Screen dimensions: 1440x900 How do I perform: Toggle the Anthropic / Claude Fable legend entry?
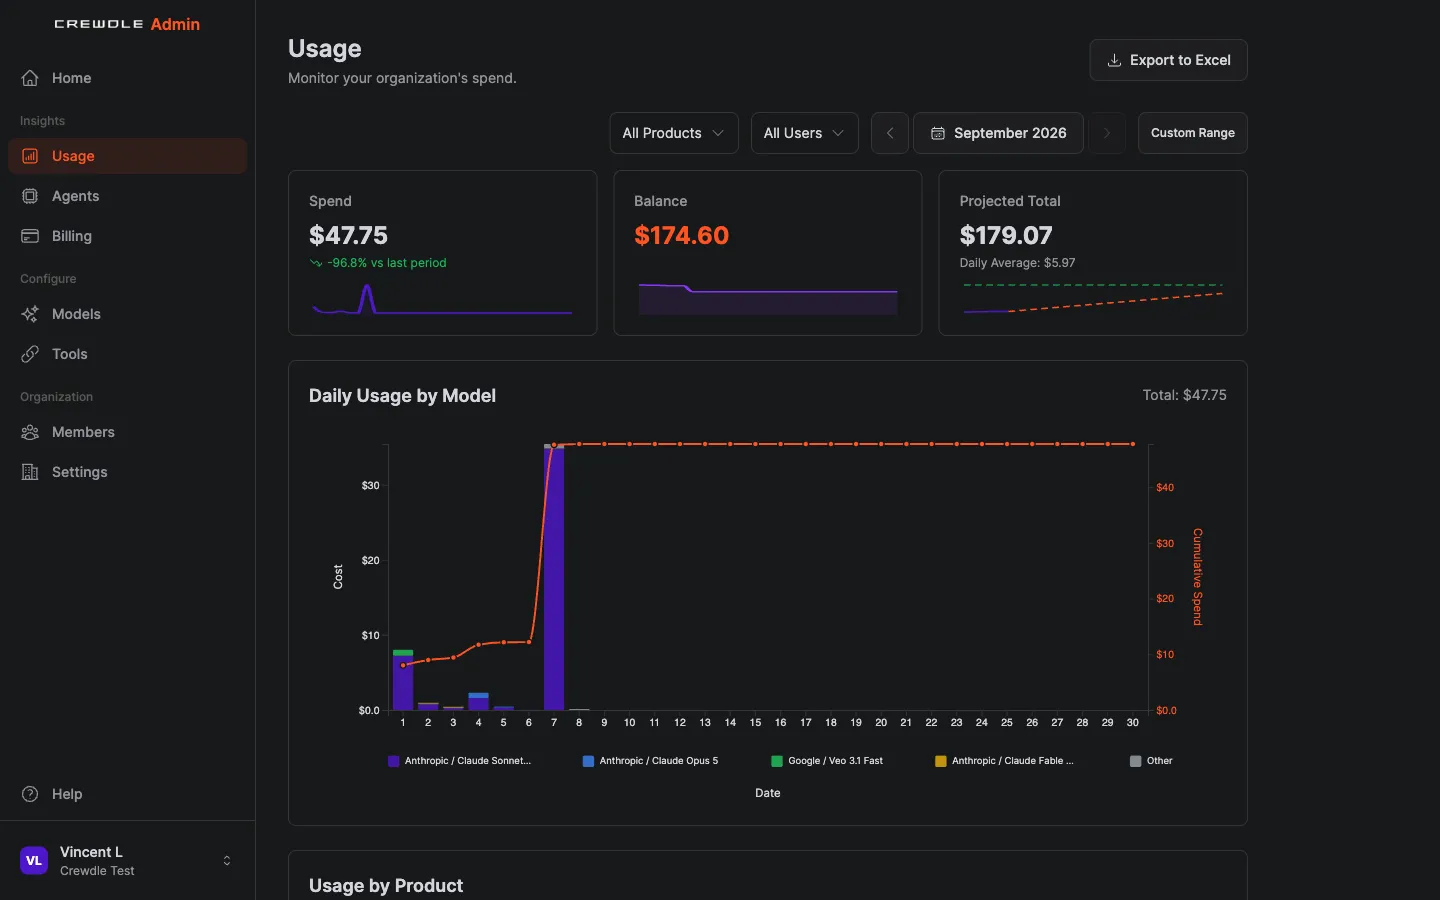pos(1004,761)
